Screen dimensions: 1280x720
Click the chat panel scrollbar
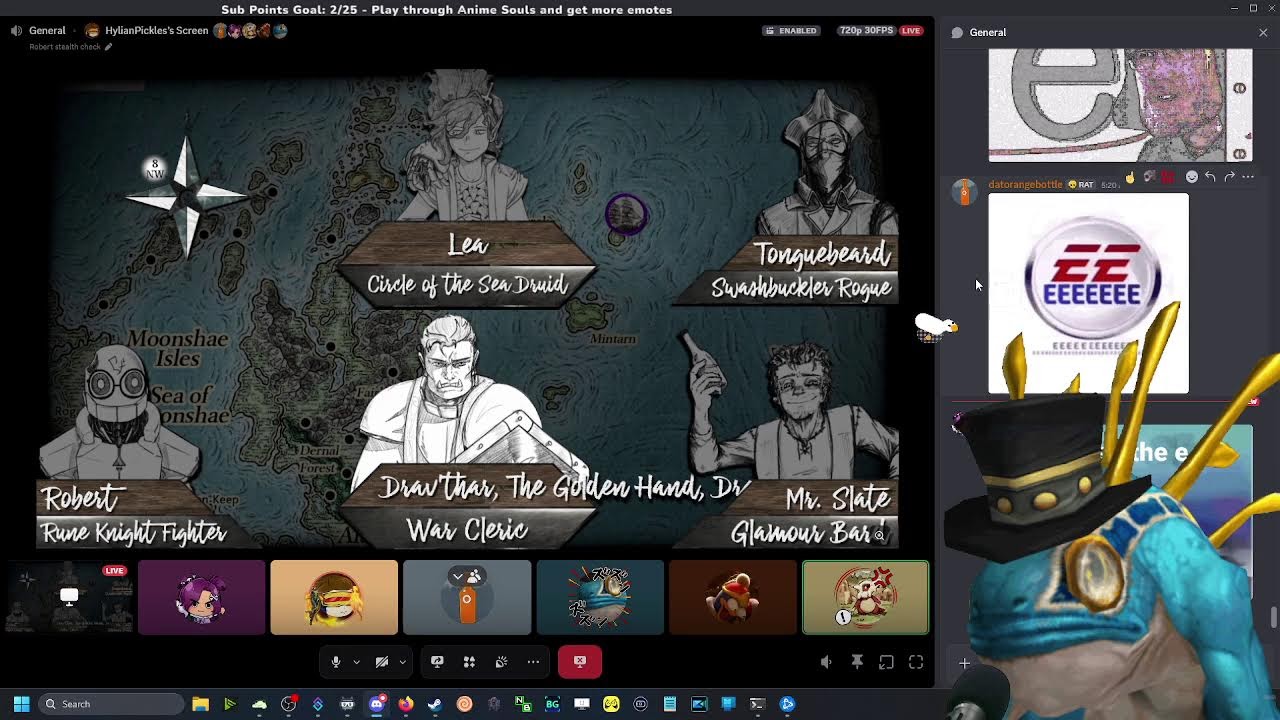pyautogui.click(x=1274, y=618)
